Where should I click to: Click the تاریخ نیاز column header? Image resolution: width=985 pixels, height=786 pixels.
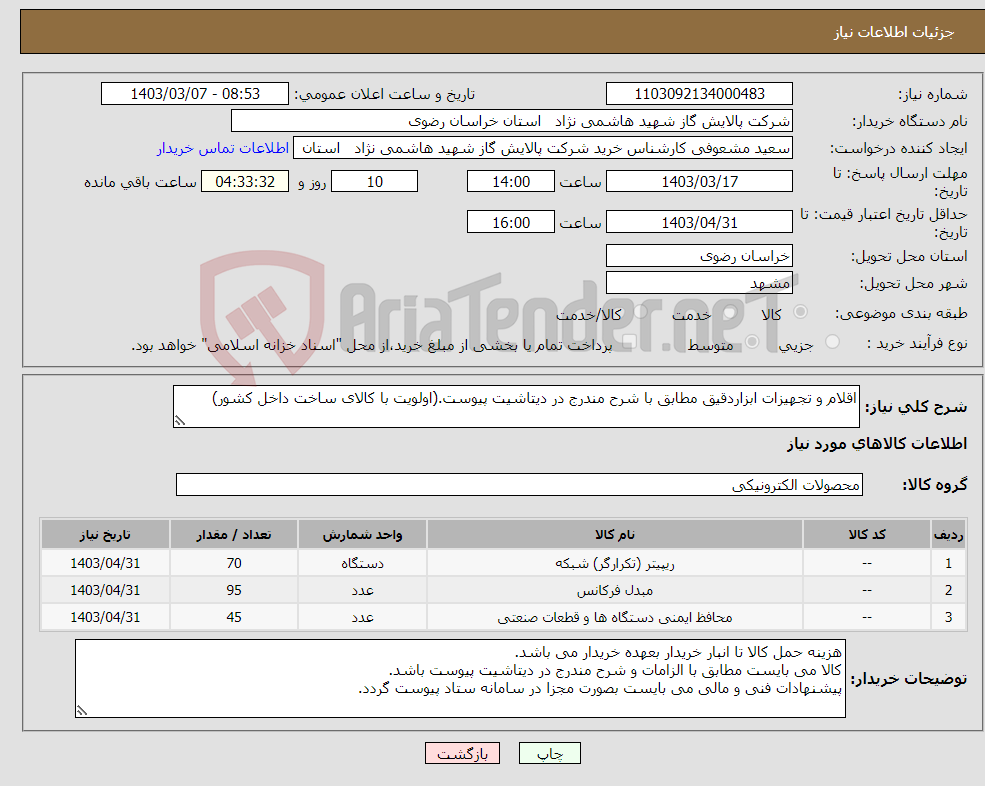[105, 534]
